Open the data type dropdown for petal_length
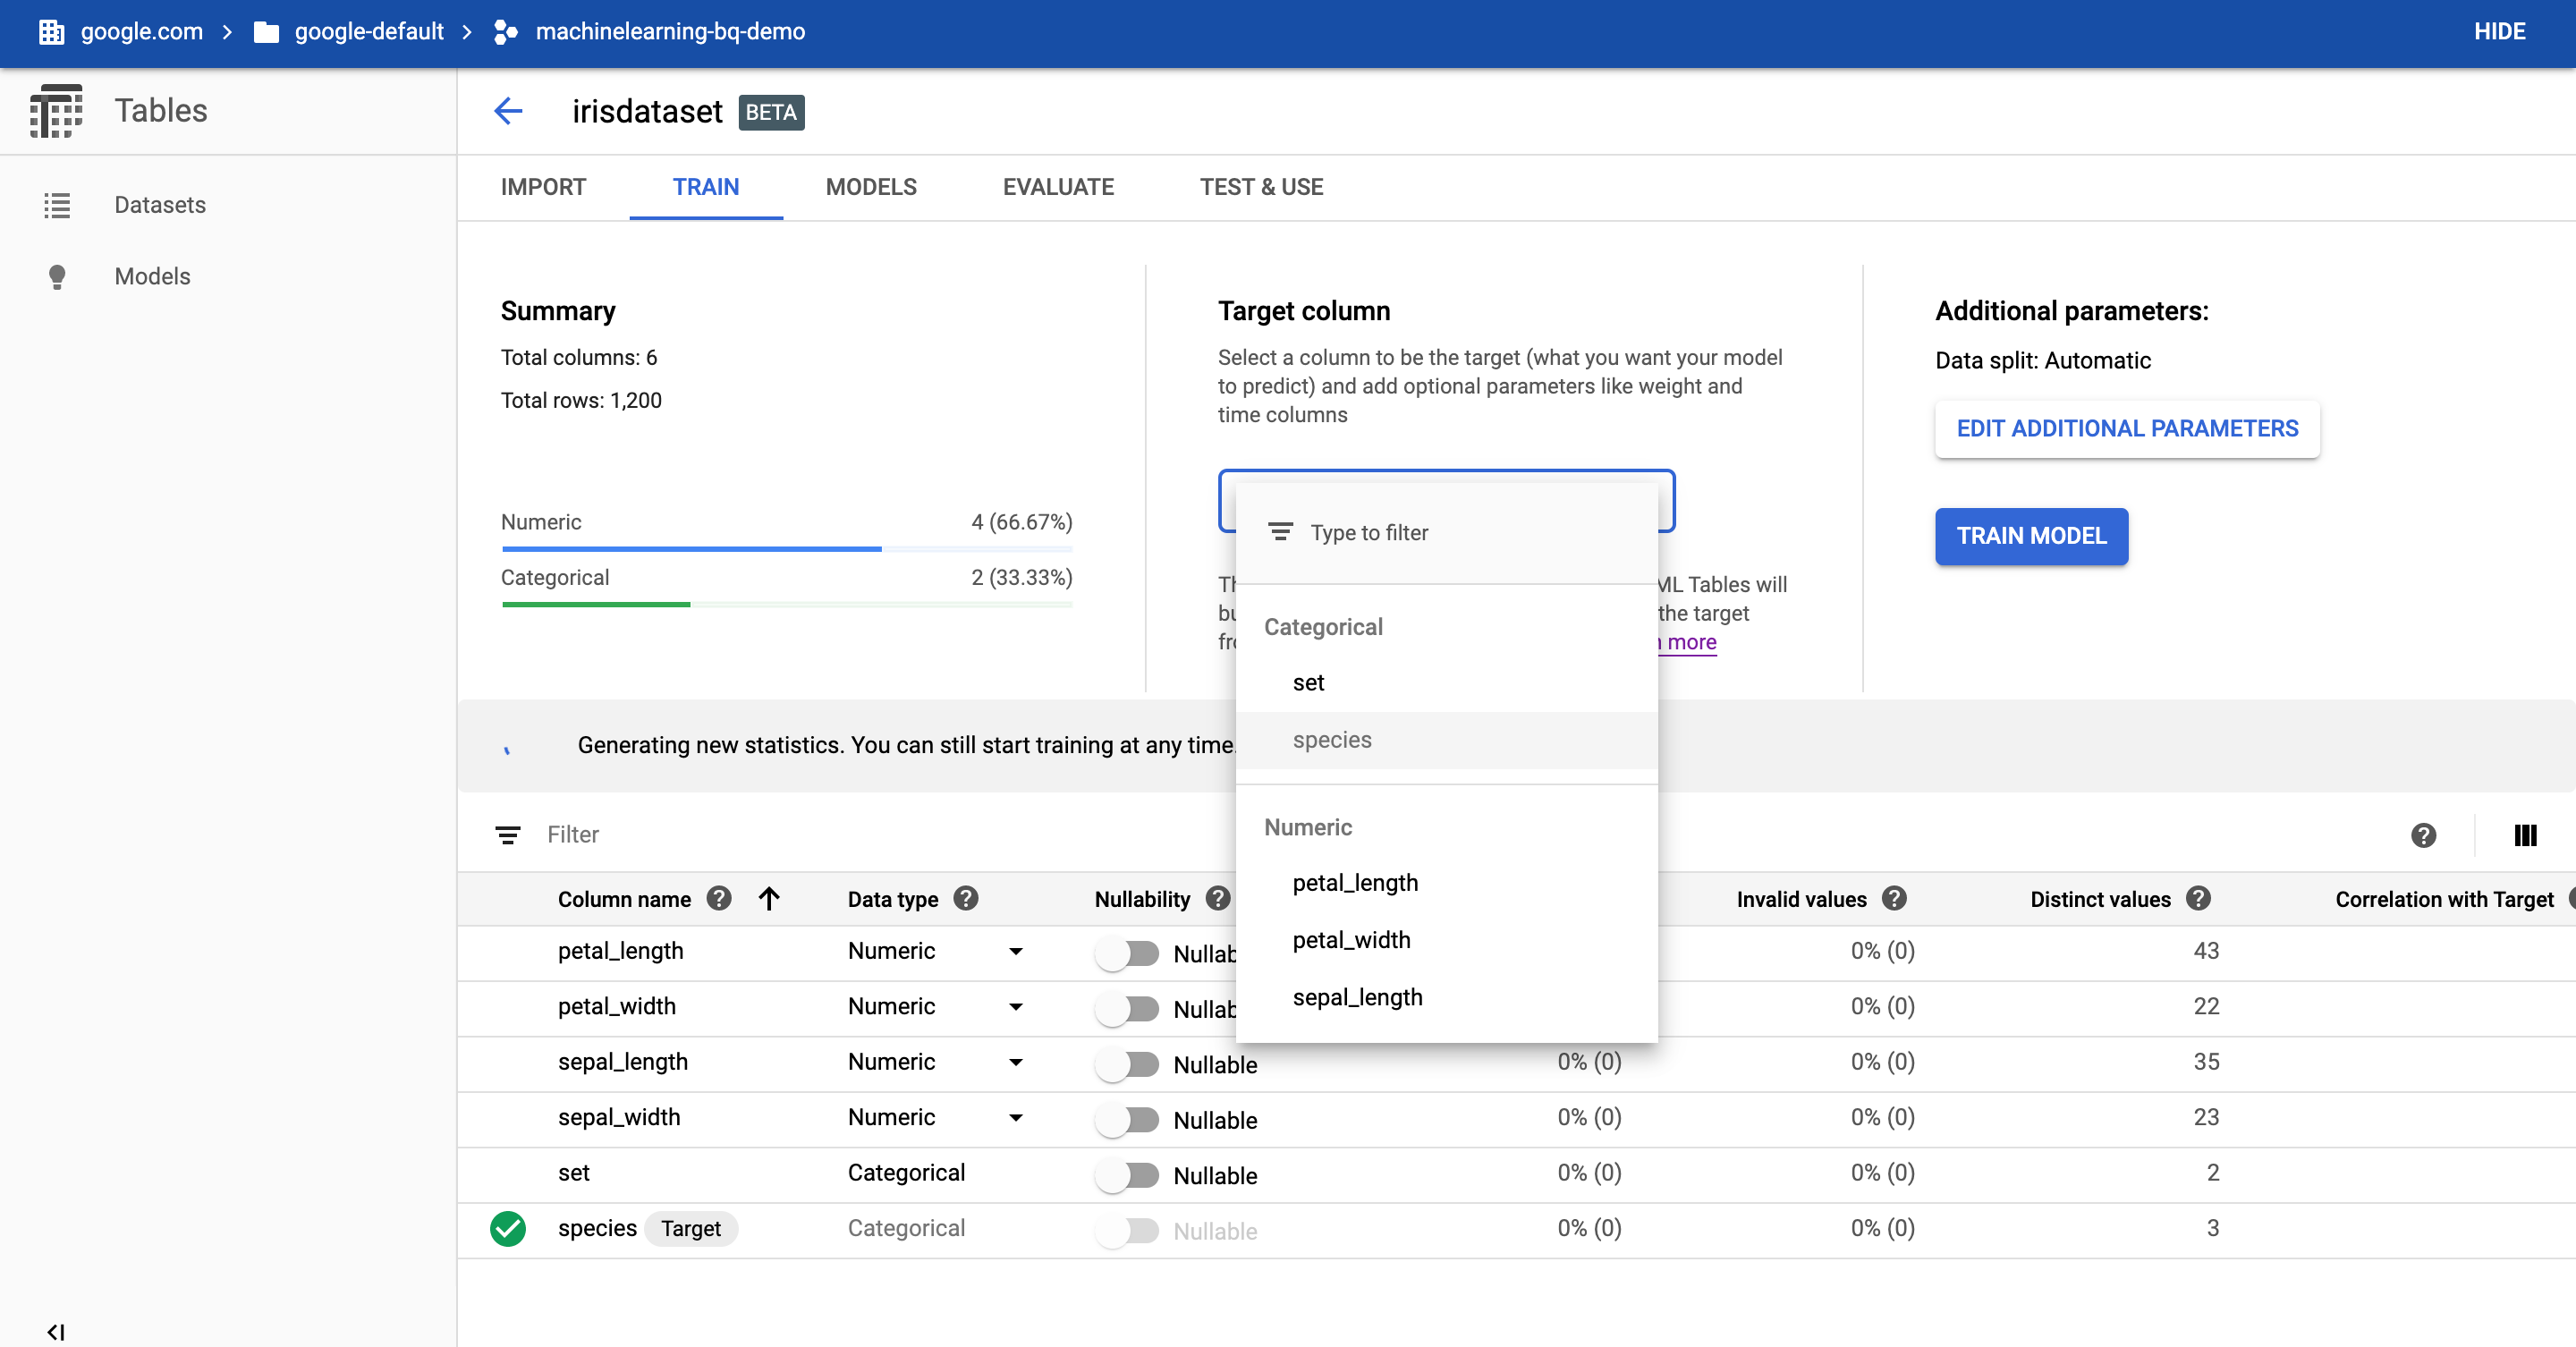The width and height of the screenshot is (2576, 1347). click(1017, 952)
